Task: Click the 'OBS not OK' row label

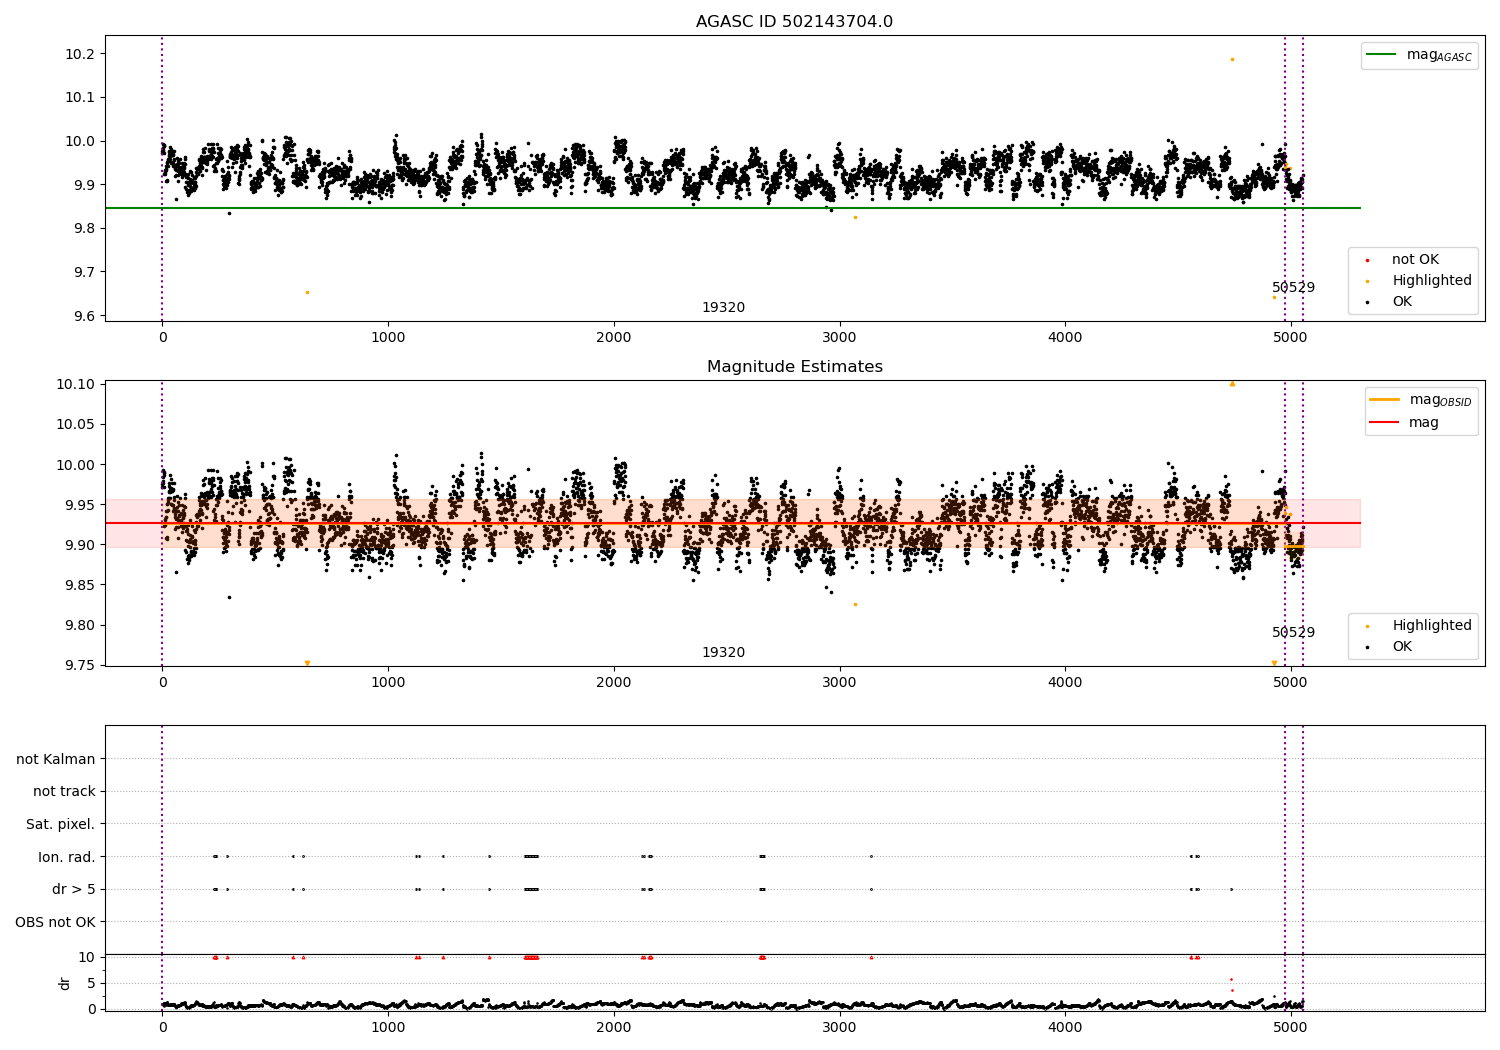Action: coord(56,922)
